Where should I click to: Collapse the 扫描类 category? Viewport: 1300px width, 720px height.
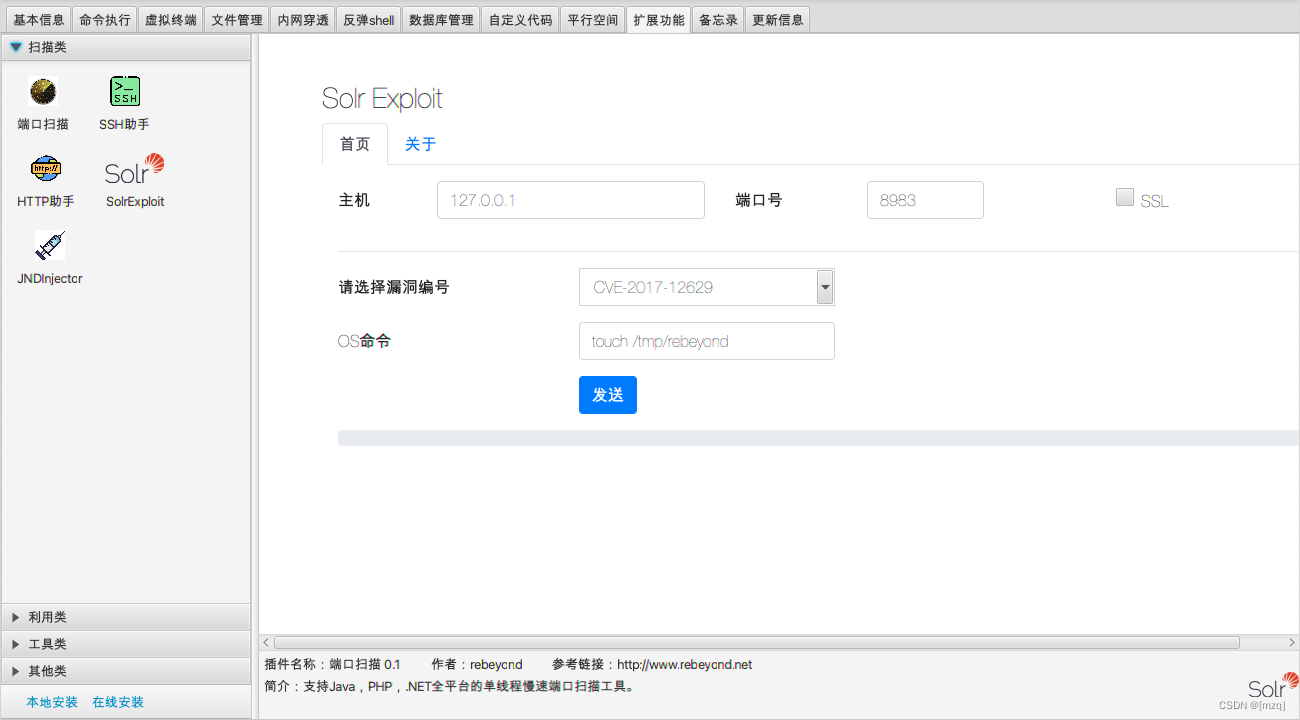126,47
